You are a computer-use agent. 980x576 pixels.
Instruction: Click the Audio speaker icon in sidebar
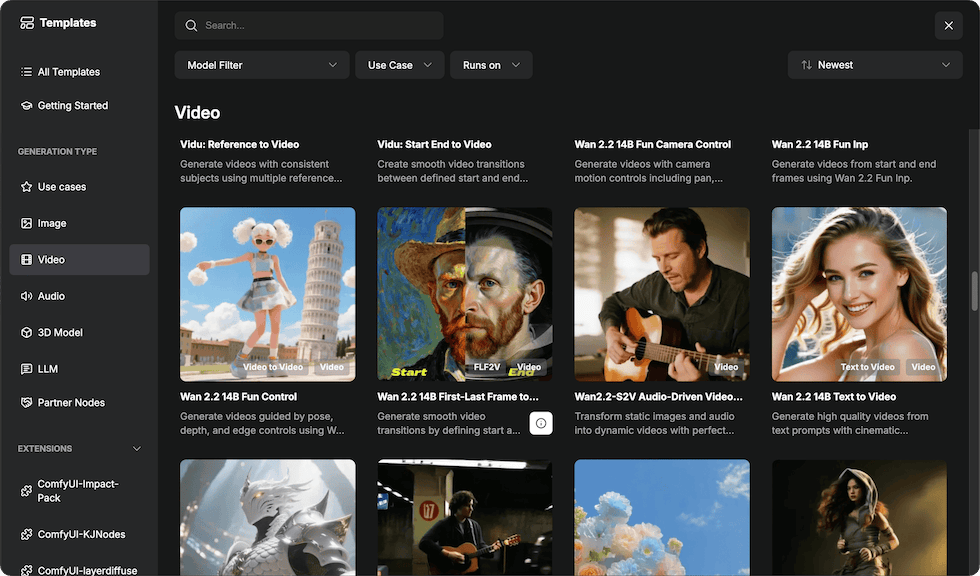[x=27, y=296]
